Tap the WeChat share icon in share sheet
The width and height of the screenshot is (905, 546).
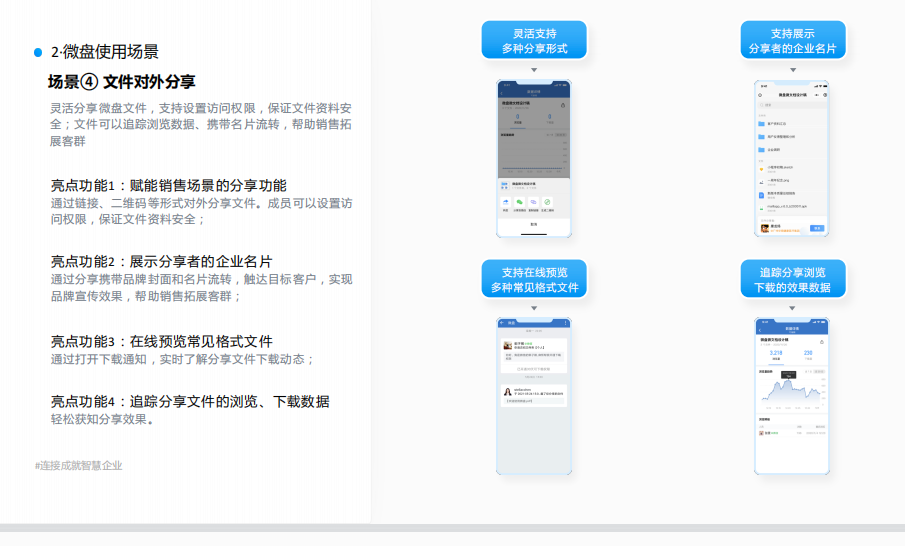click(520, 203)
